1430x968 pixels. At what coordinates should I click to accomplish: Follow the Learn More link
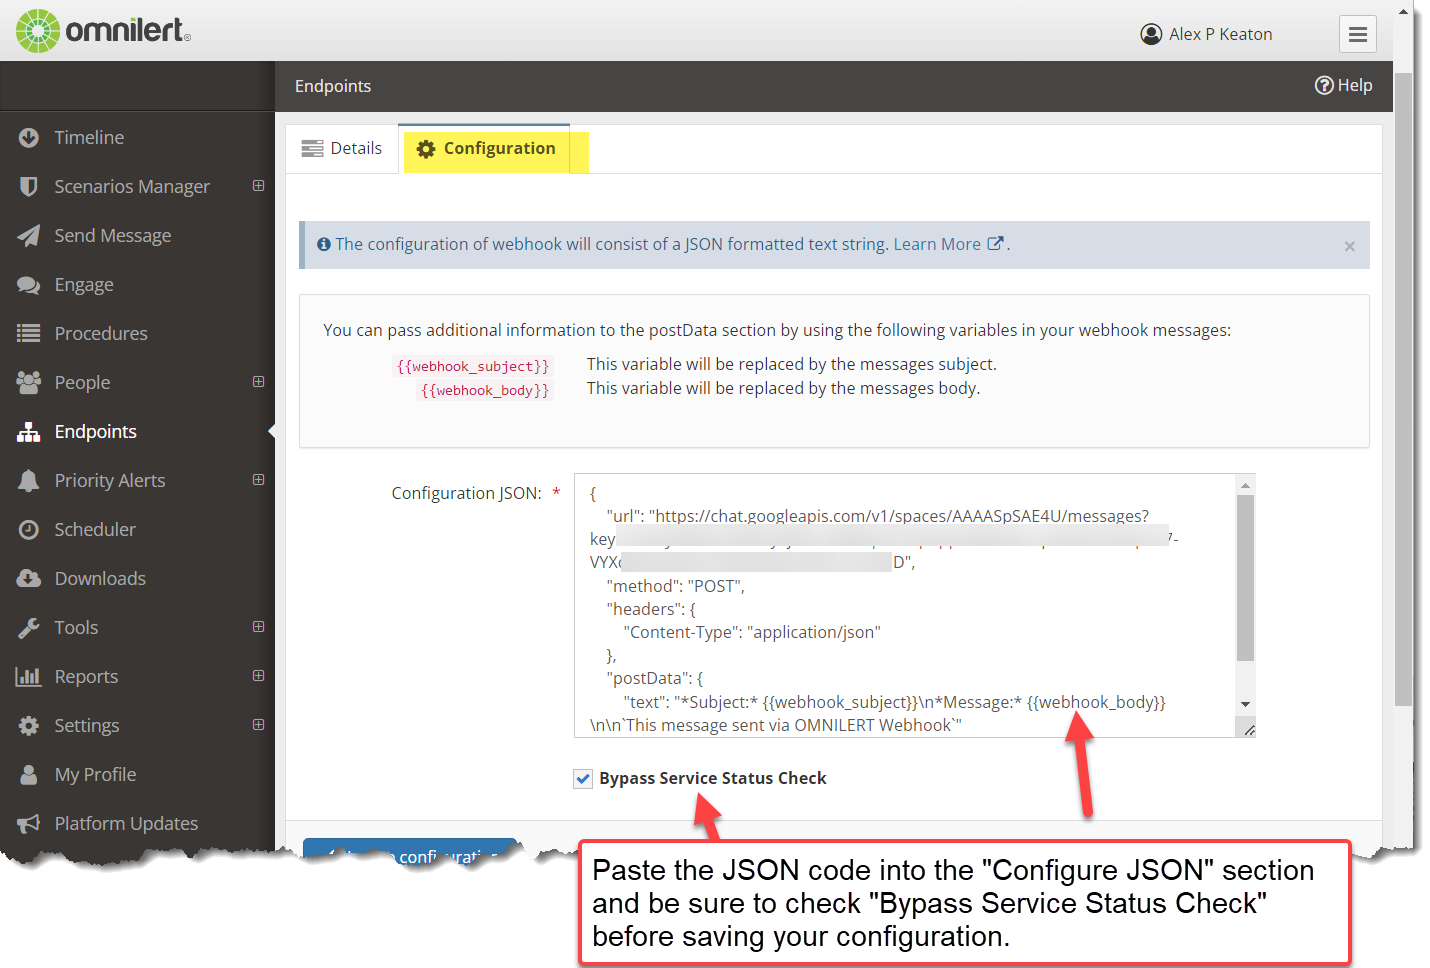coord(937,244)
